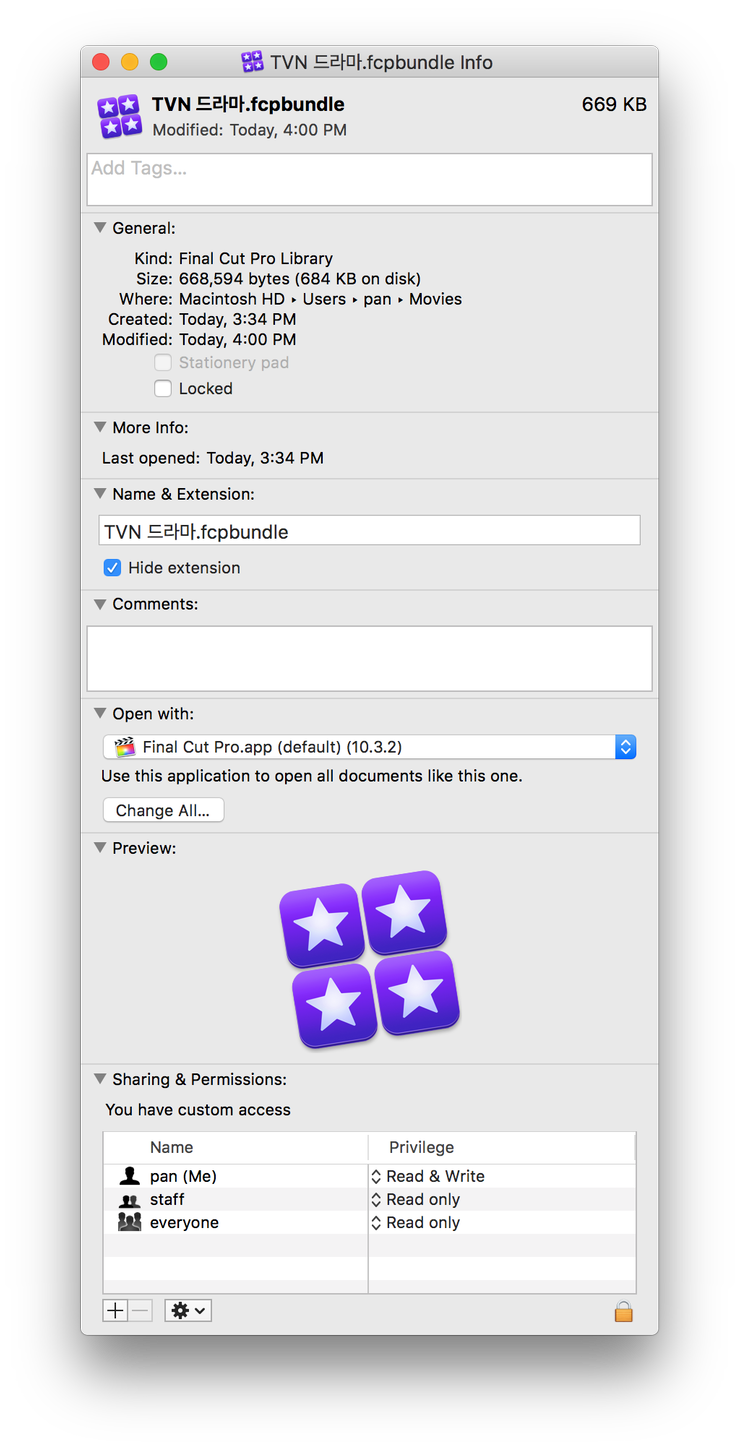Click the file name text field
This screenshot has width=740, height=1451.
coord(370,531)
